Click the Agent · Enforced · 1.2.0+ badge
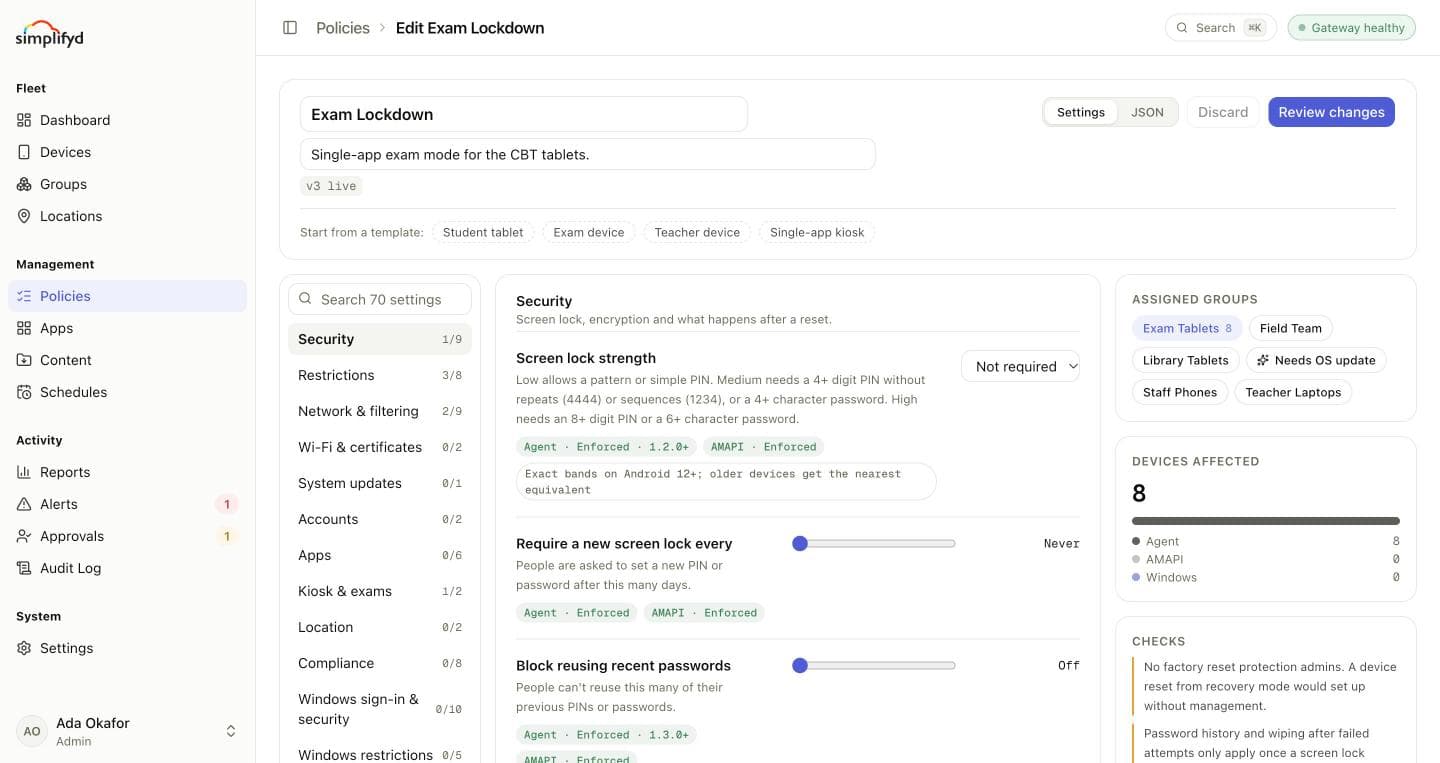This screenshot has width=1440, height=763. click(607, 447)
